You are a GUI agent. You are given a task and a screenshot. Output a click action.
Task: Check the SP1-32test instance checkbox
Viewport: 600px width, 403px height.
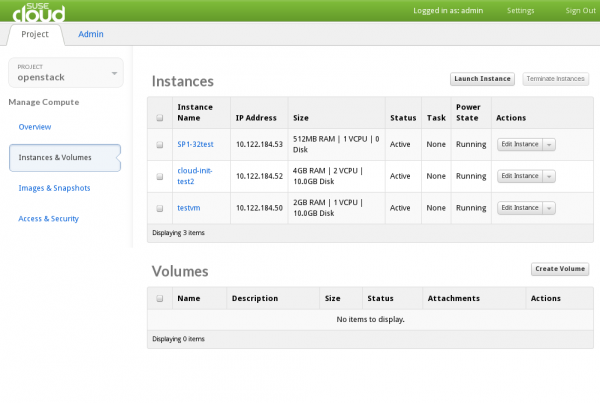(160, 145)
